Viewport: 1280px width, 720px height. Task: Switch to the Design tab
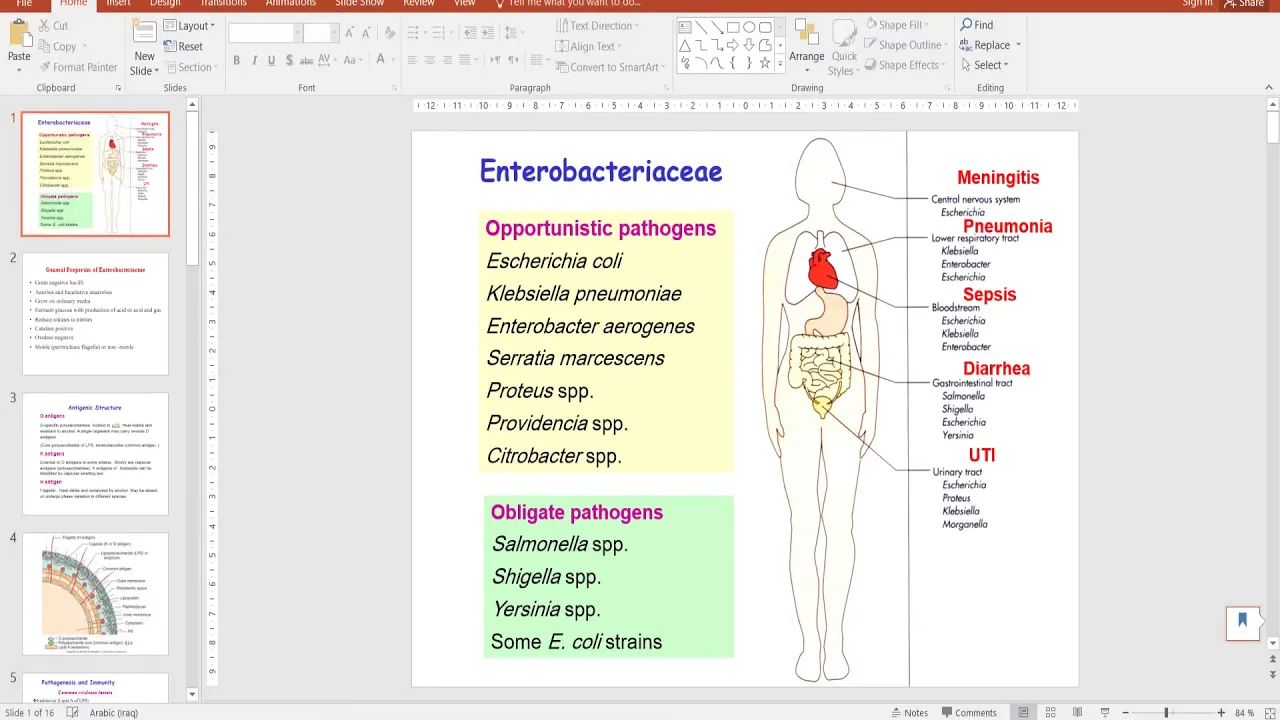point(165,3)
